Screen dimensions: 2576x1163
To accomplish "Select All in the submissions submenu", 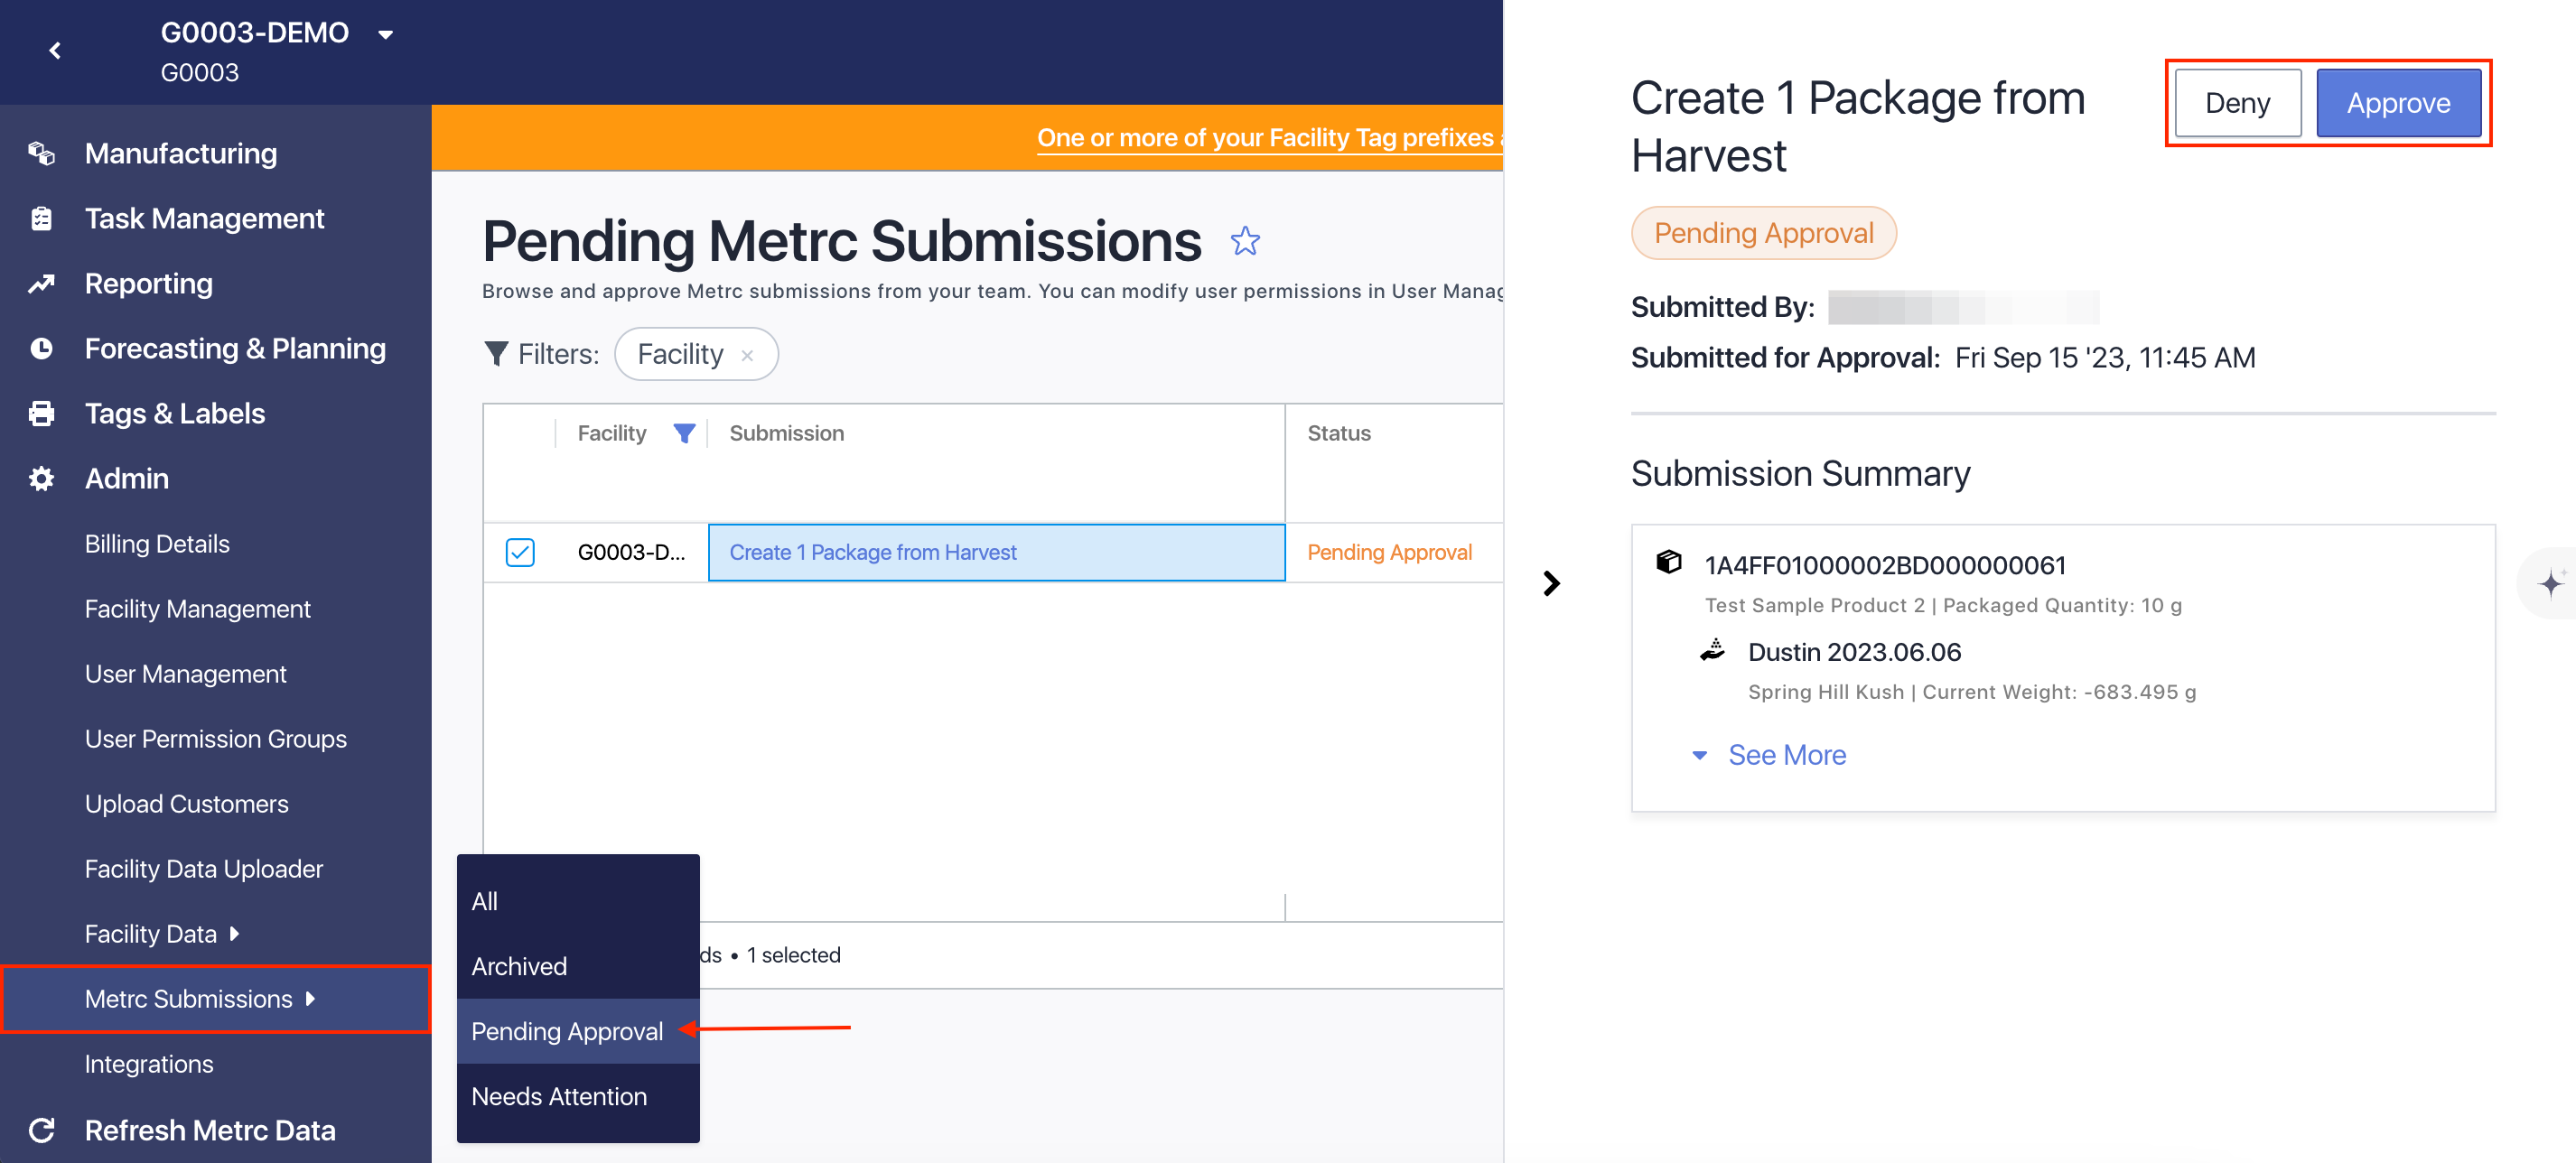I will (x=578, y=901).
